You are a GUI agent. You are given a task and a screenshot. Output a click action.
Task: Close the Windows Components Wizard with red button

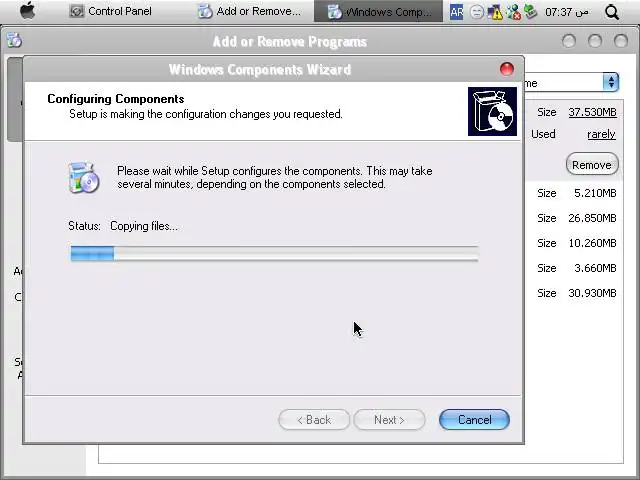(507, 69)
